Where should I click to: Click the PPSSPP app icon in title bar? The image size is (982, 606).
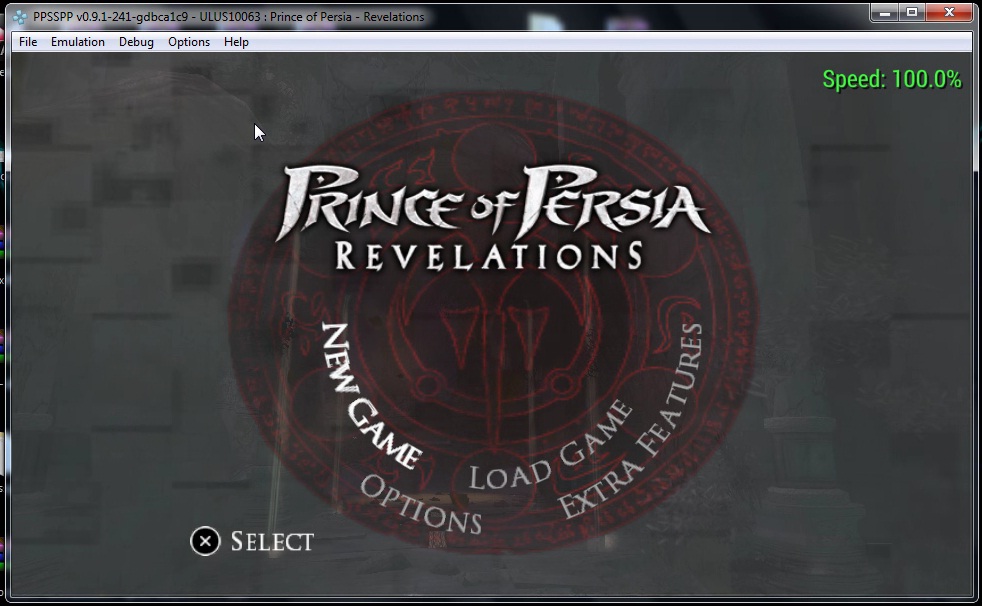(19, 17)
